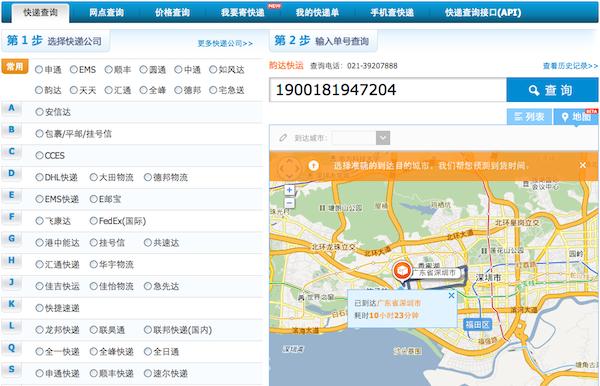Select 天天 radio button
Image resolution: width=600 pixels, height=386 pixels.
click(x=74, y=90)
